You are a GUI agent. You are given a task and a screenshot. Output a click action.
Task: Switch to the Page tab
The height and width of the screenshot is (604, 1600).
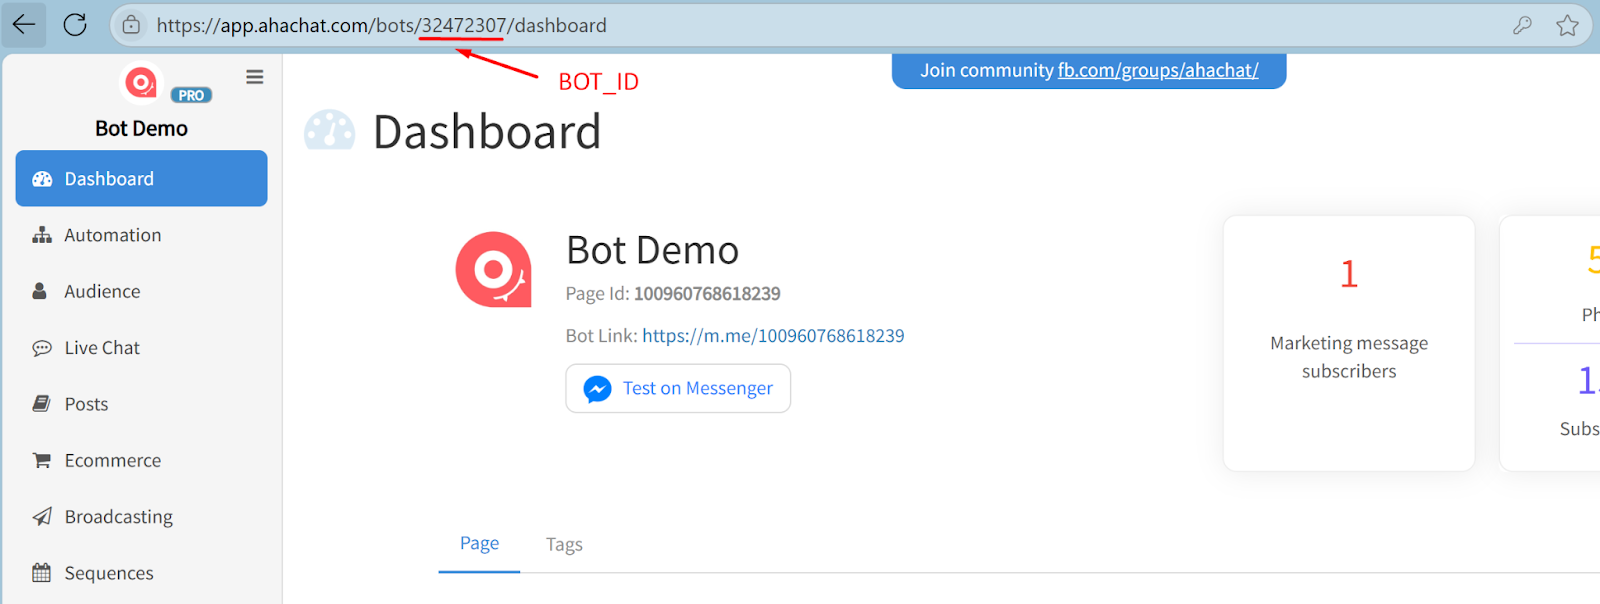pos(479,544)
